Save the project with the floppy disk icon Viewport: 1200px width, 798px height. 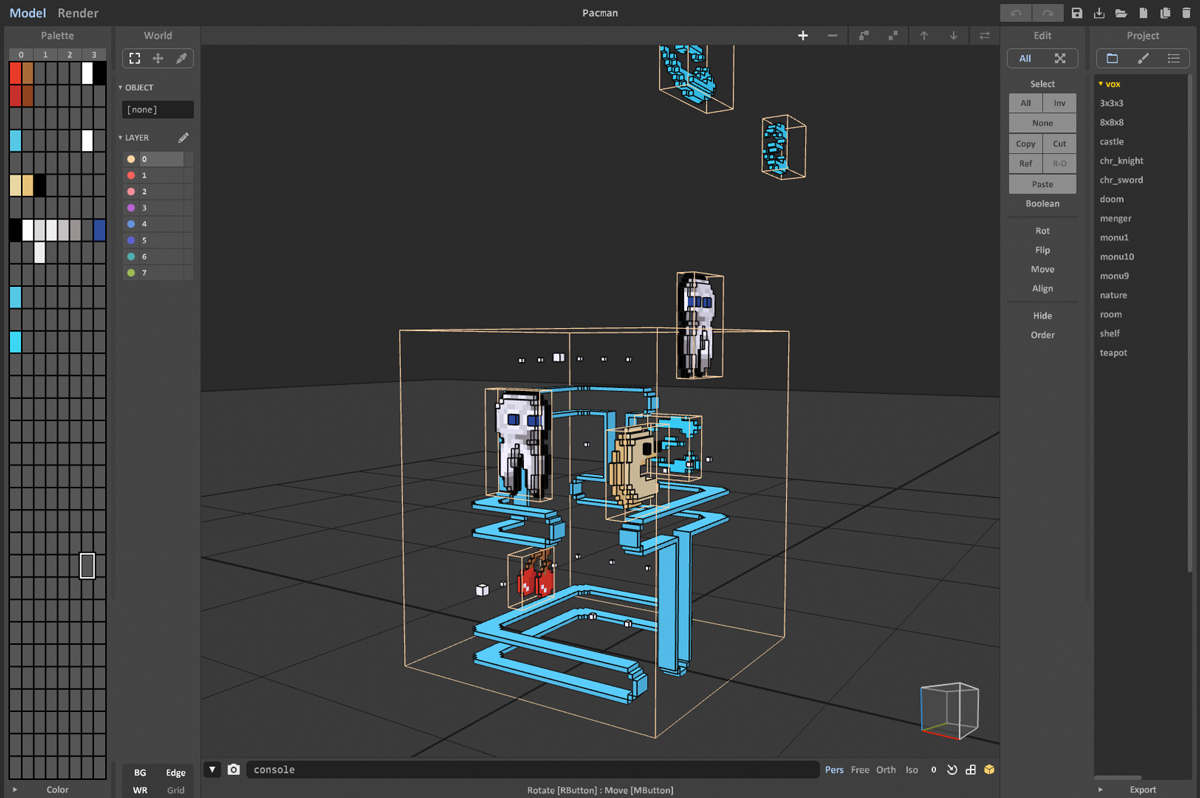point(1077,13)
